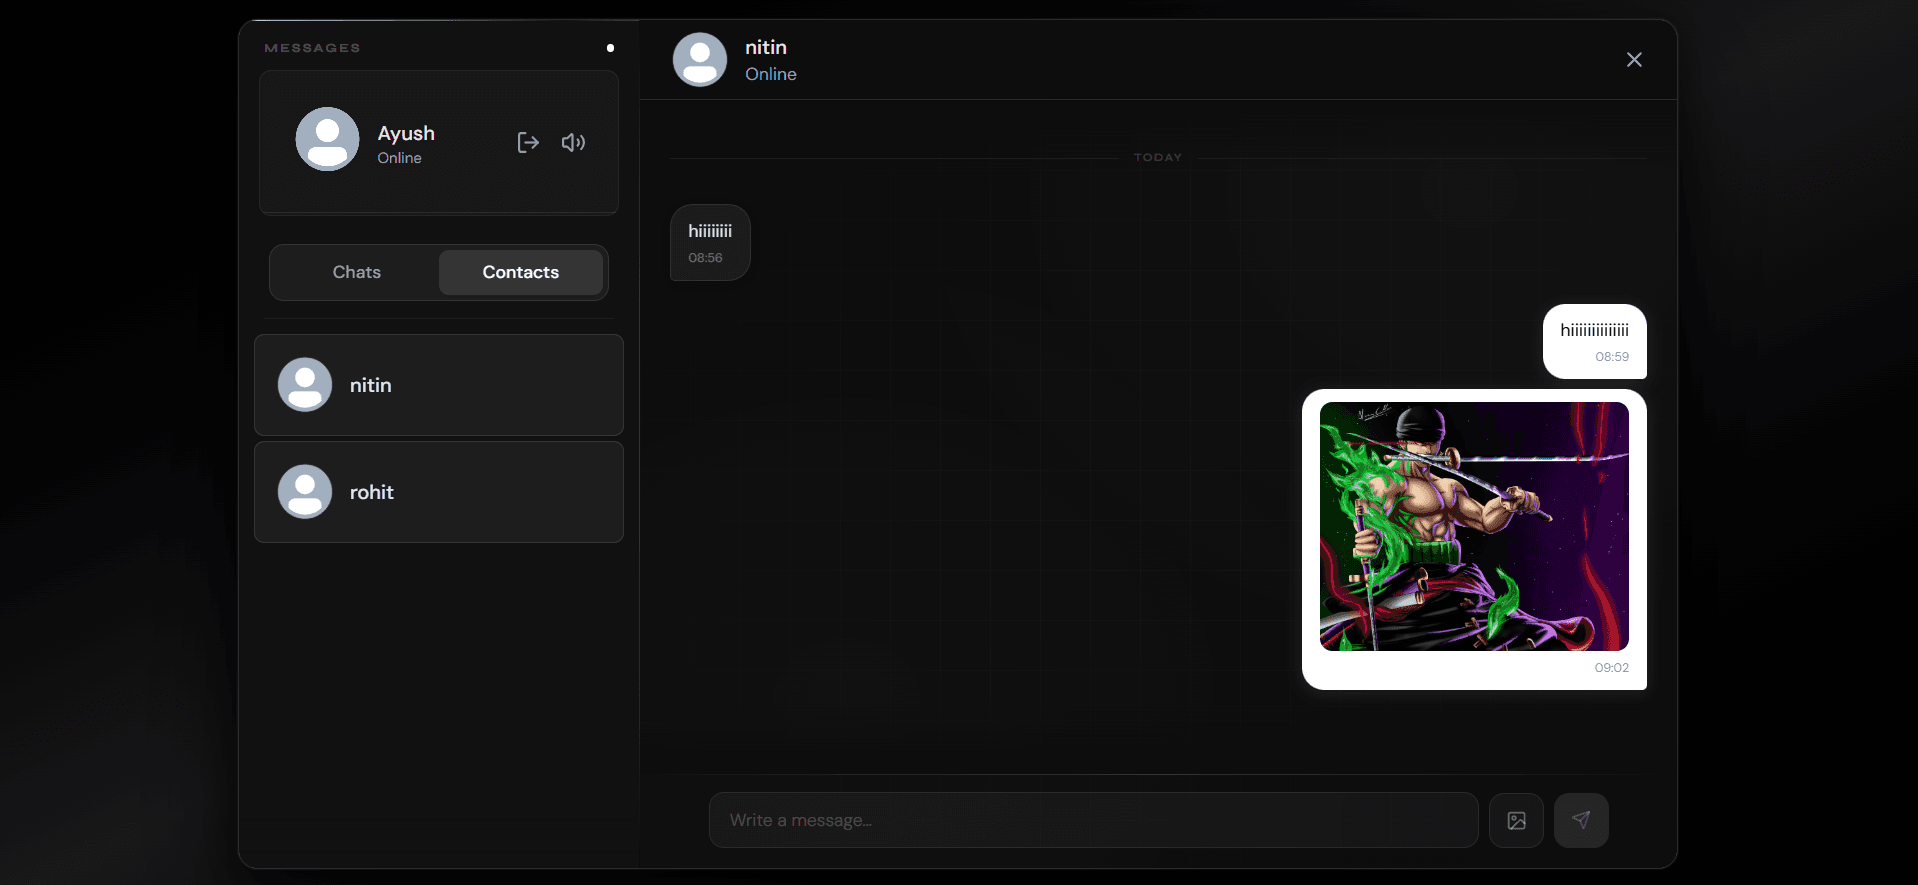Select the sent hiiiiiiiiiiiiii message at 08:59
Viewport: 1918px width, 885px height.
[x=1594, y=342]
